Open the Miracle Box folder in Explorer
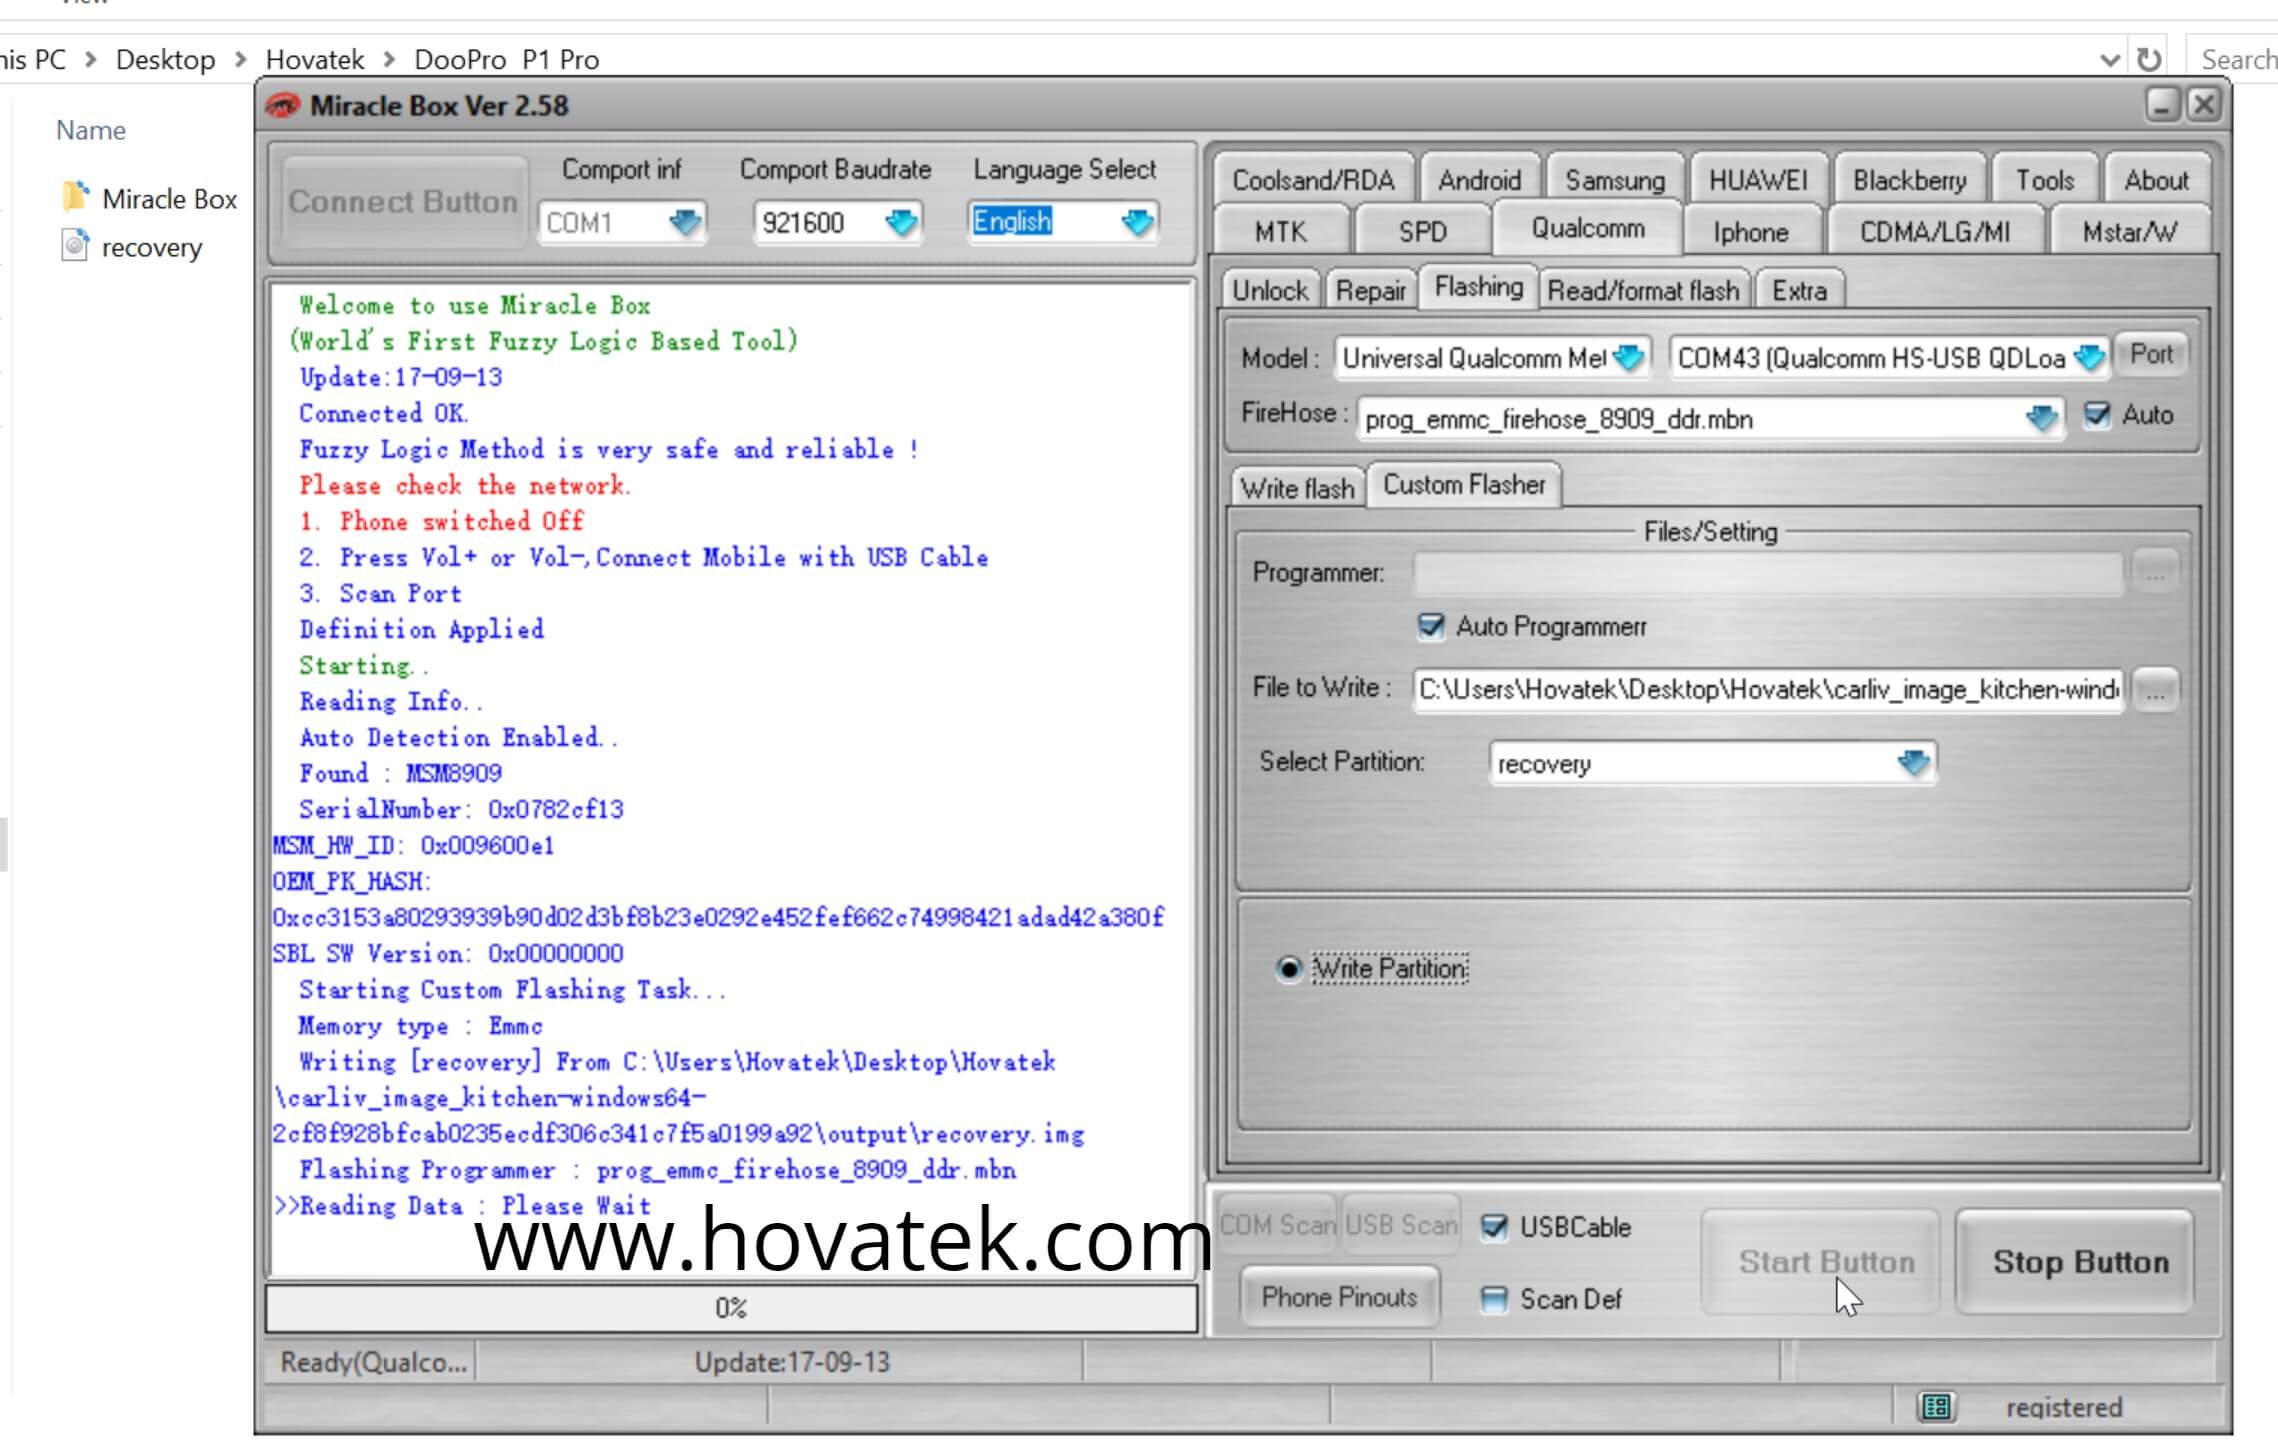 (150, 198)
